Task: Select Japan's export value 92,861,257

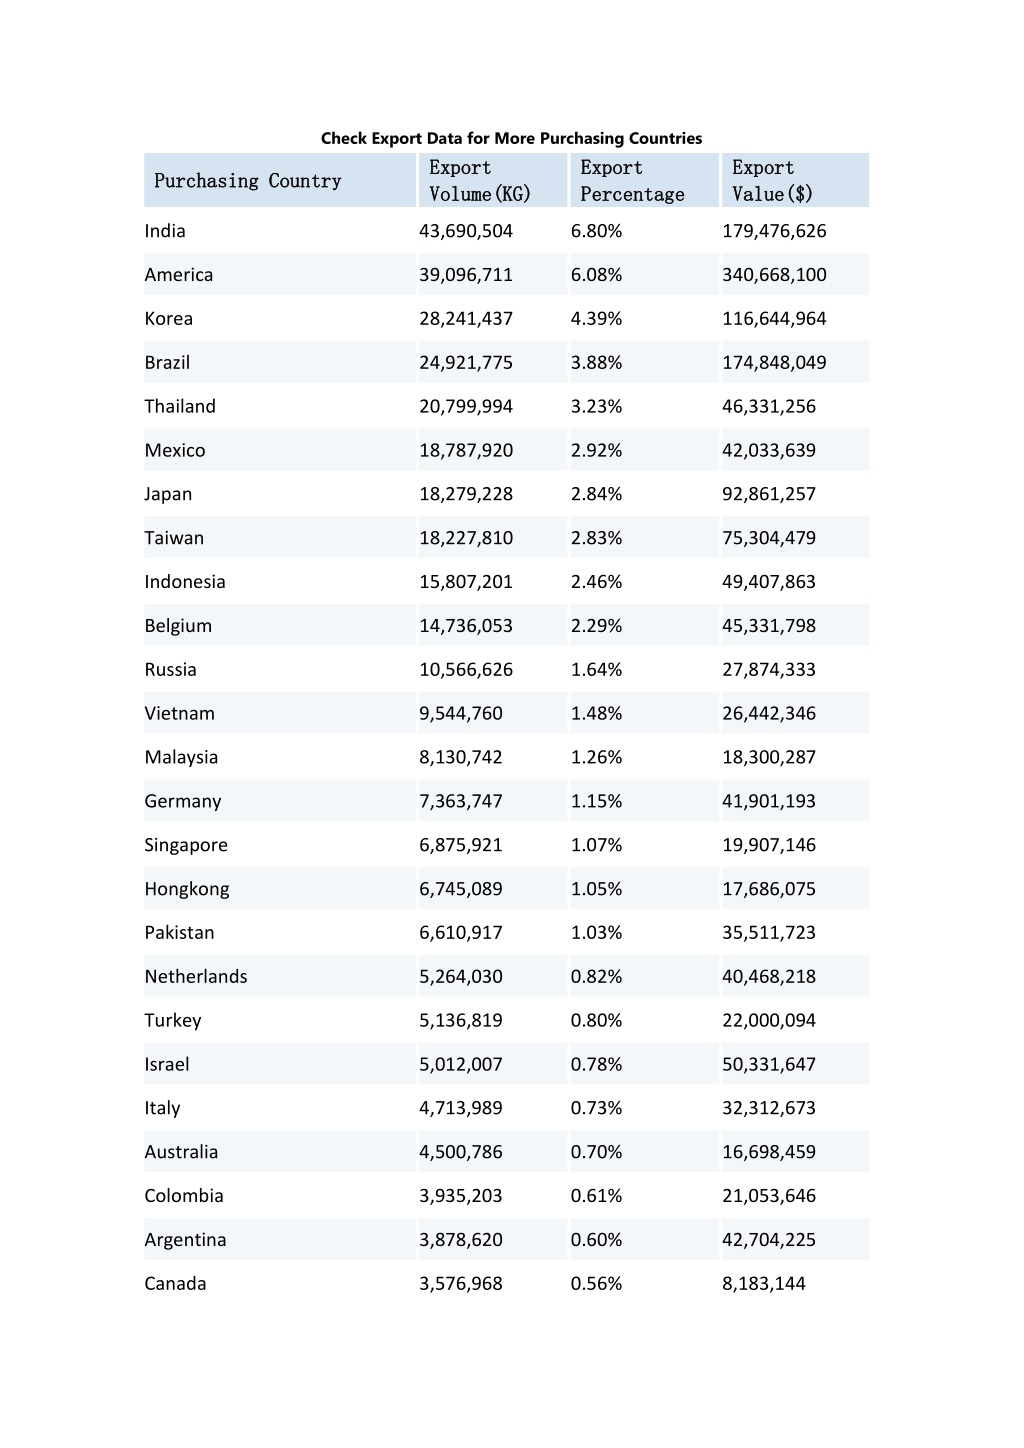Action: [x=769, y=494]
